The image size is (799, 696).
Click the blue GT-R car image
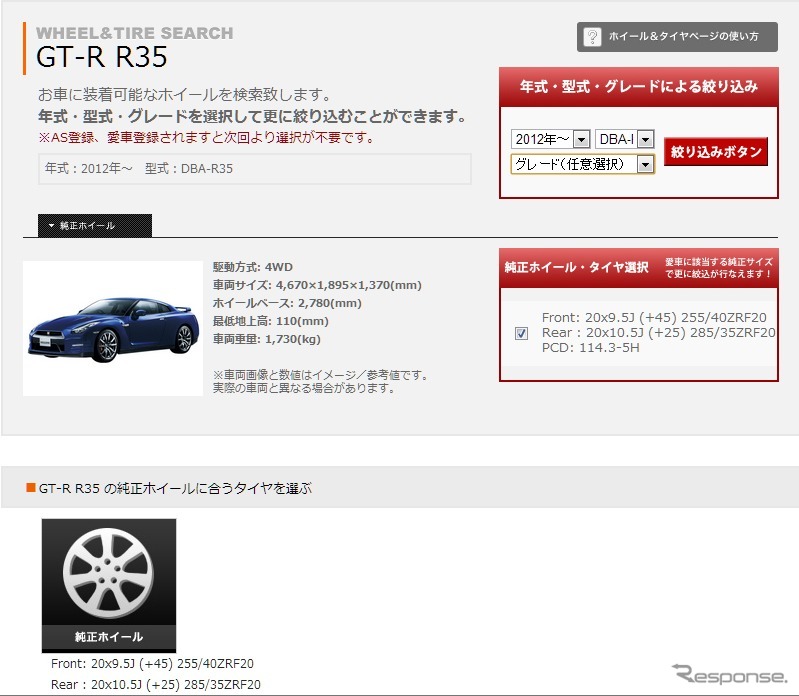113,328
